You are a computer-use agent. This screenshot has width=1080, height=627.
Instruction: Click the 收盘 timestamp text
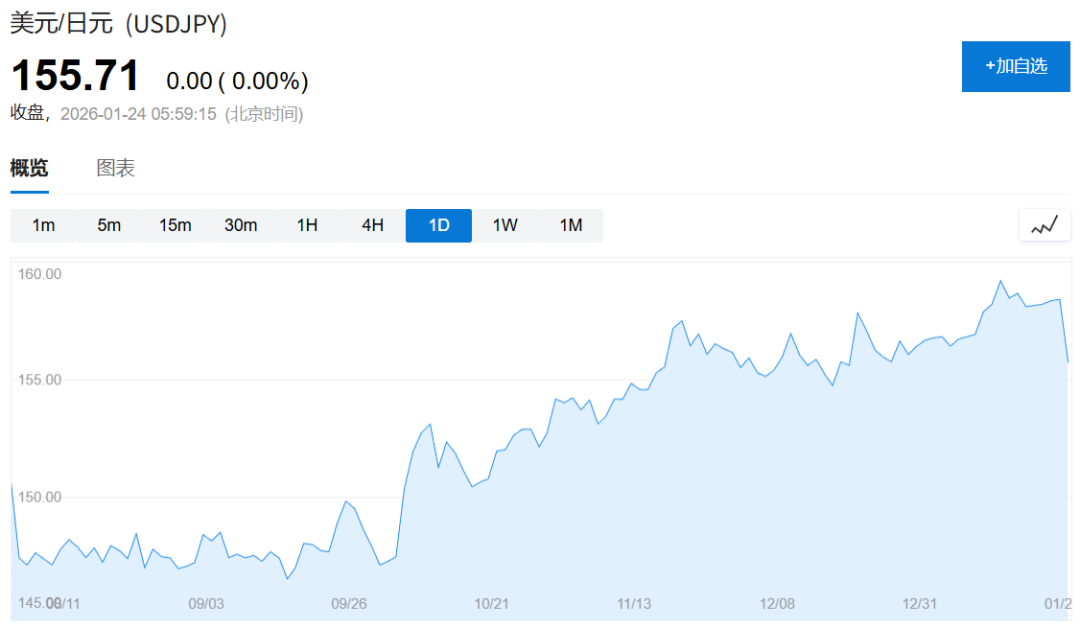click(x=156, y=114)
